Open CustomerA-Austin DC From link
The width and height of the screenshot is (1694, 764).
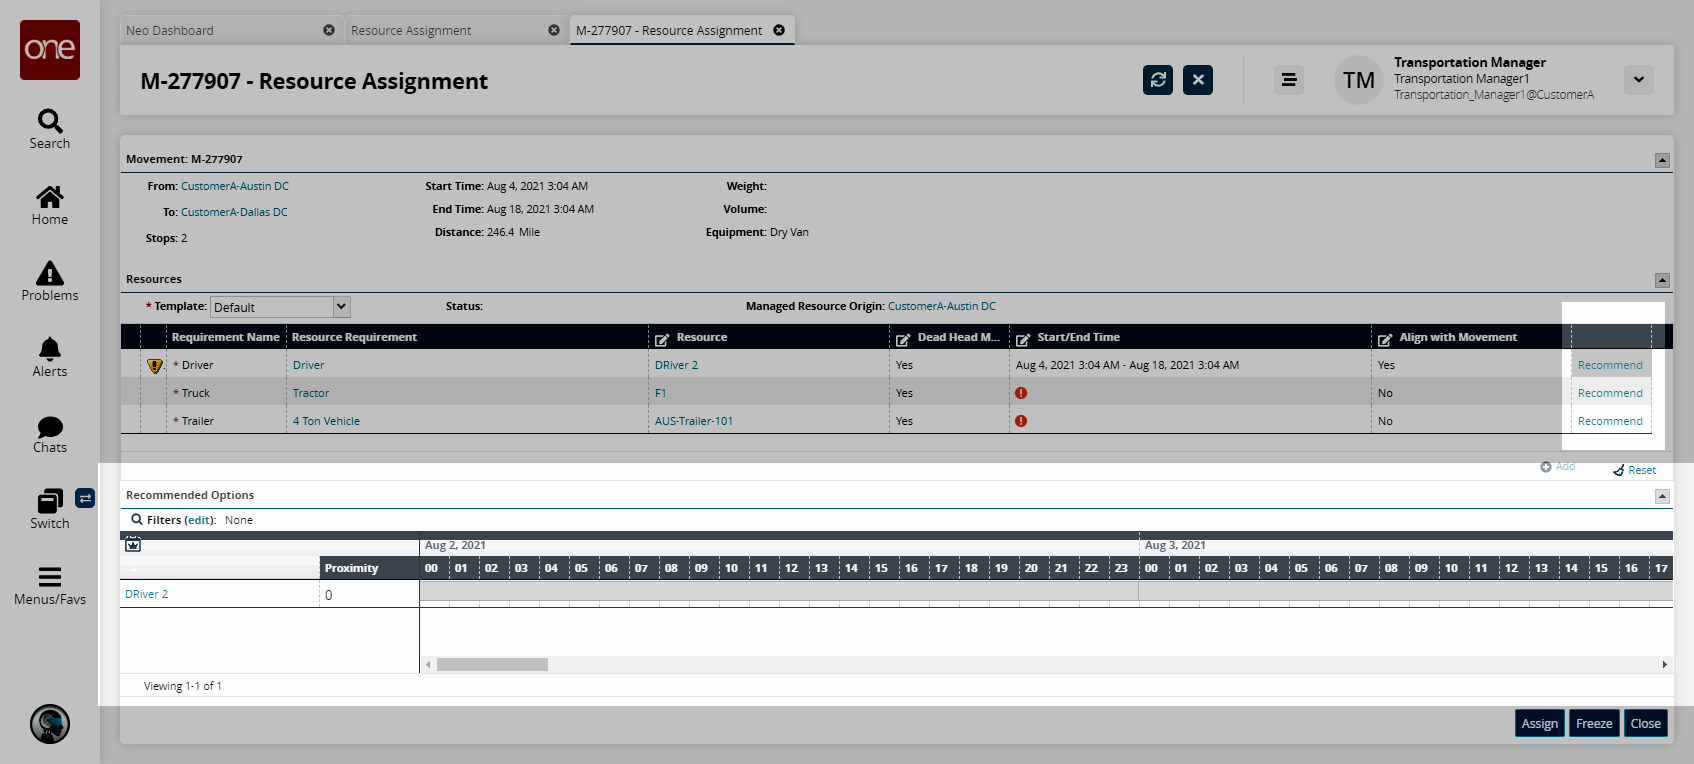235,186
